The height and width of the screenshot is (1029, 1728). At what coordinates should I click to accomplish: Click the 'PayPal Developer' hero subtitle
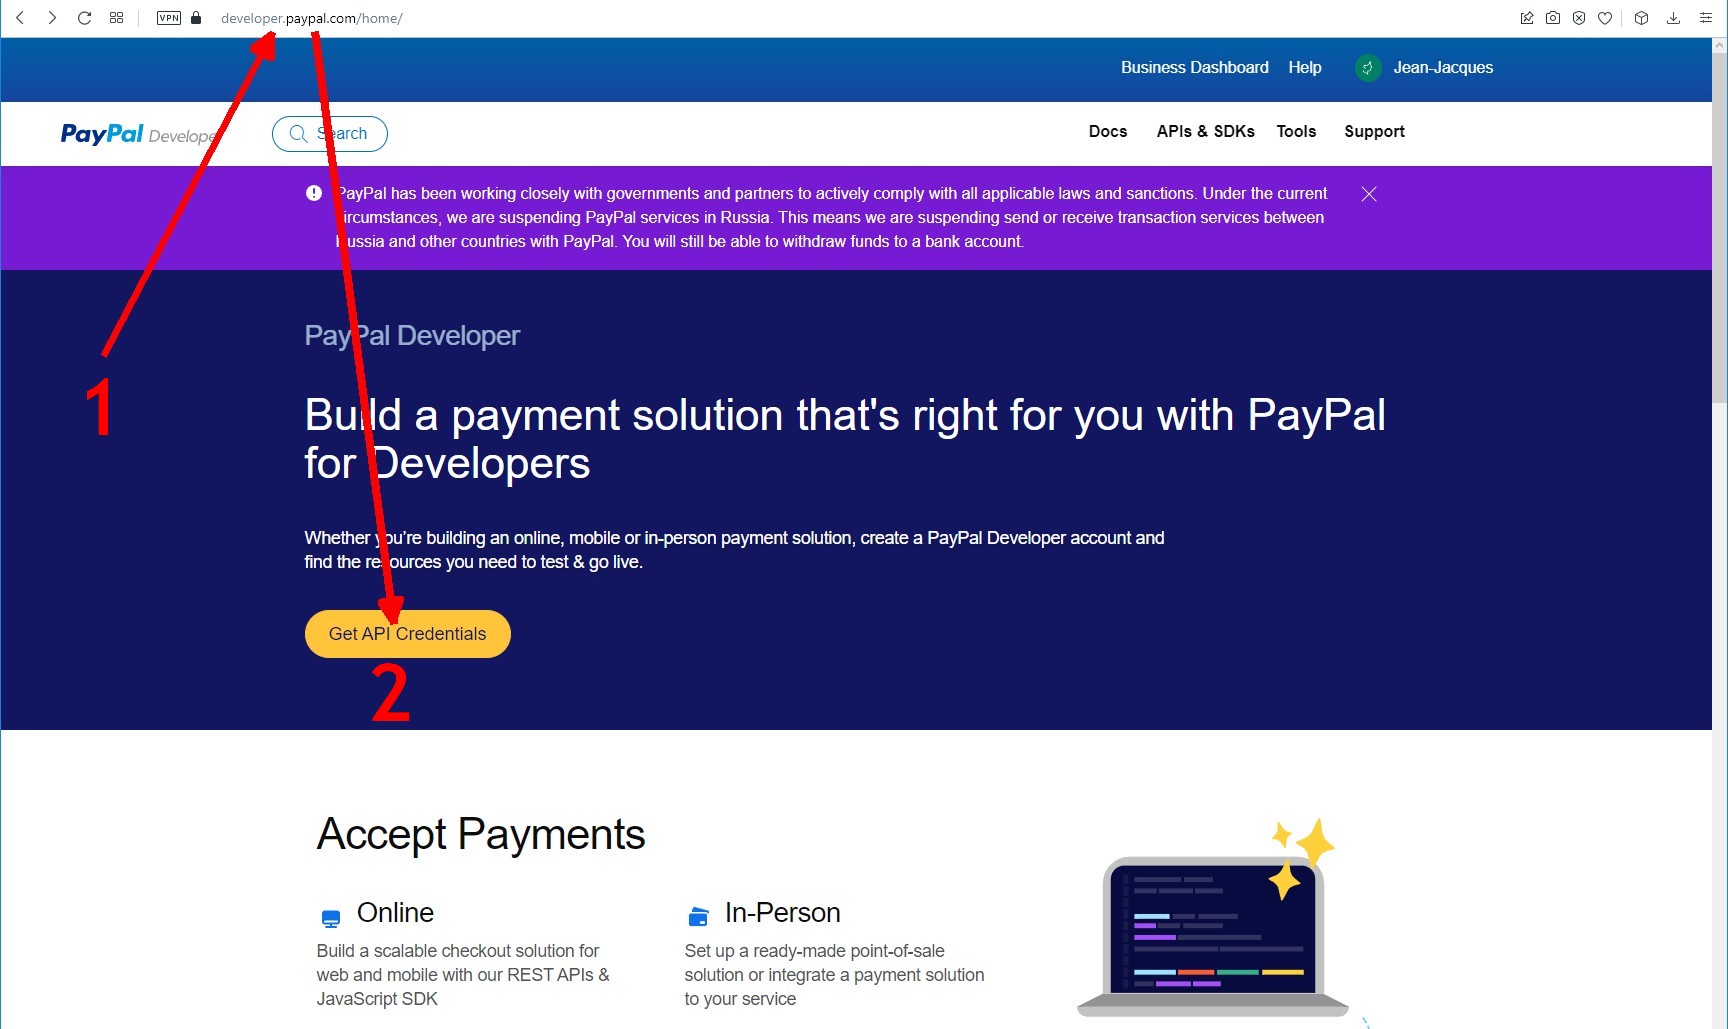(x=412, y=336)
